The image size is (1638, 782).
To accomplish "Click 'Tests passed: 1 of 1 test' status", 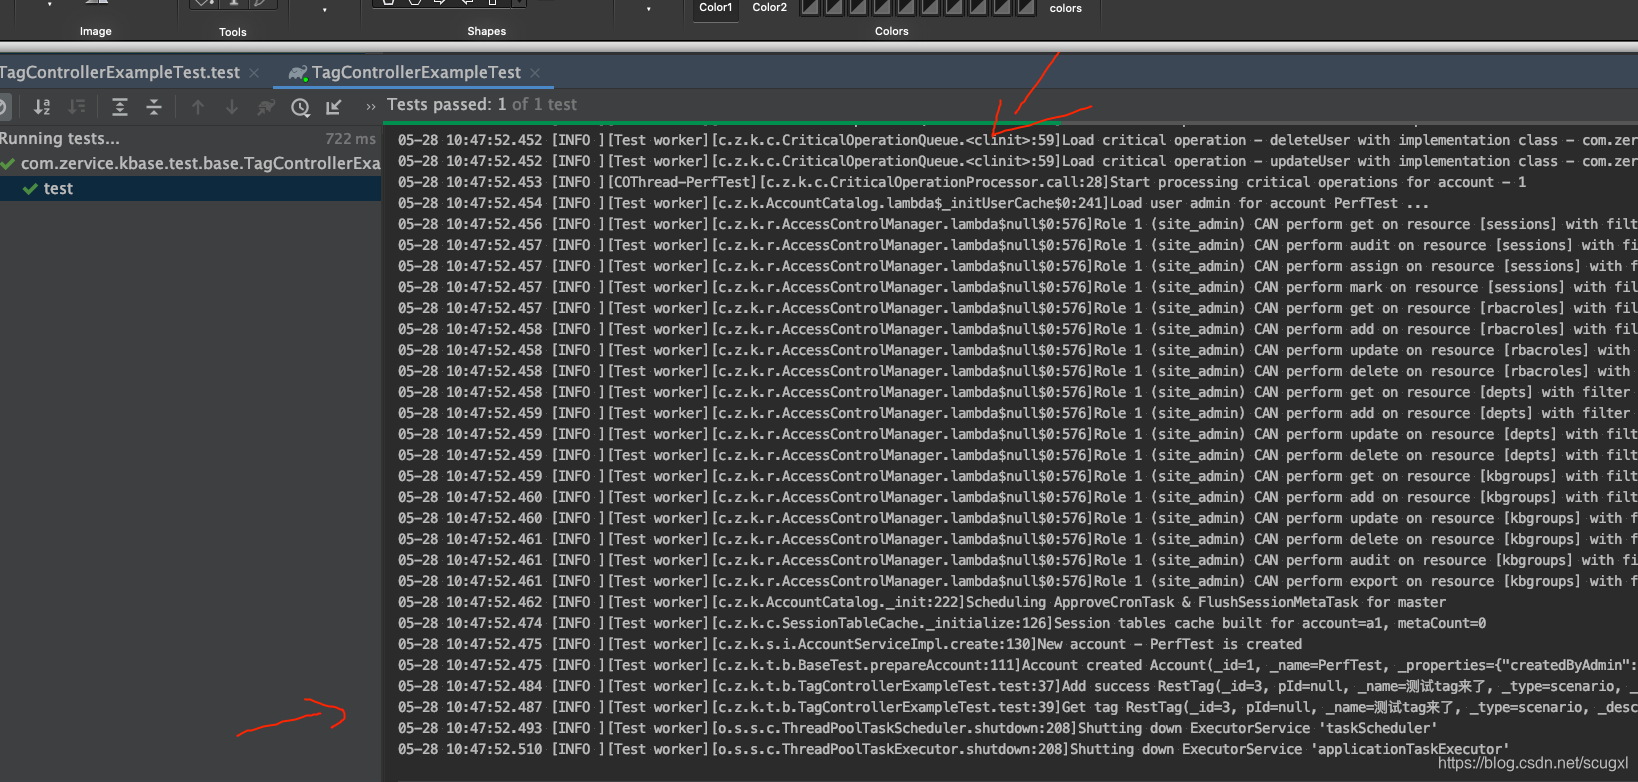I will [482, 104].
